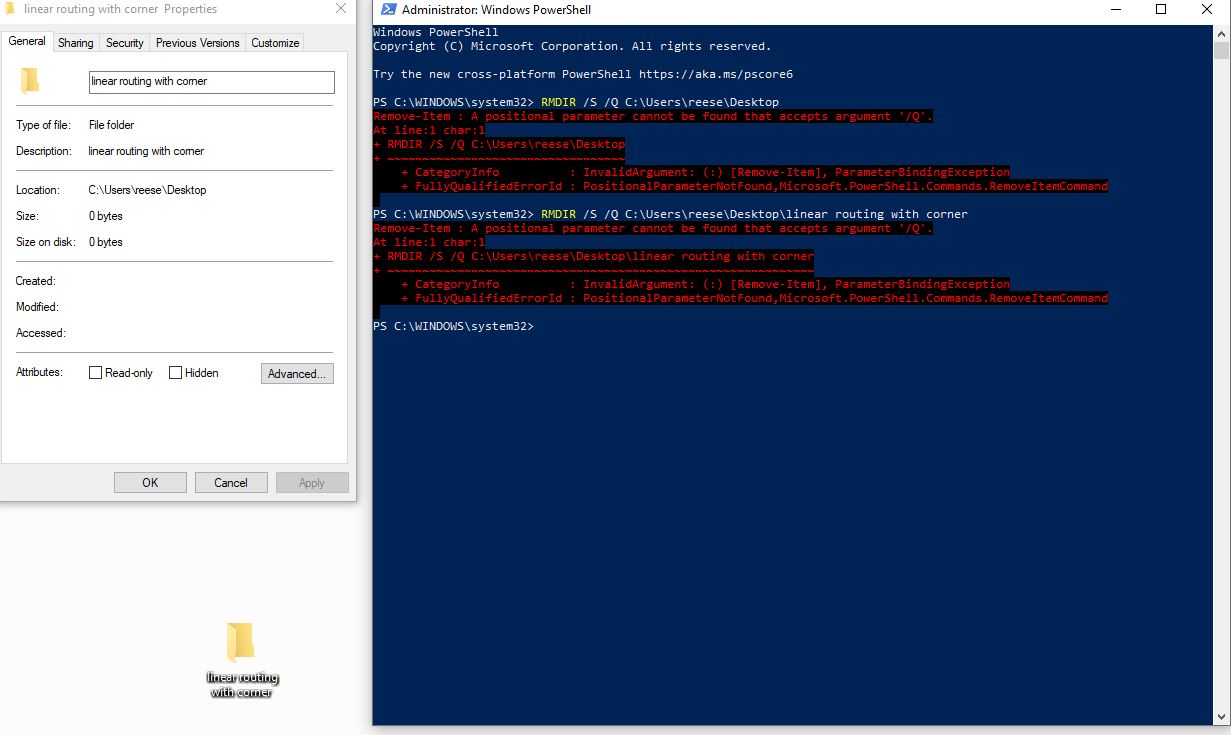The height and width of the screenshot is (735, 1231).
Task: Switch to the General tab
Action: point(27,42)
